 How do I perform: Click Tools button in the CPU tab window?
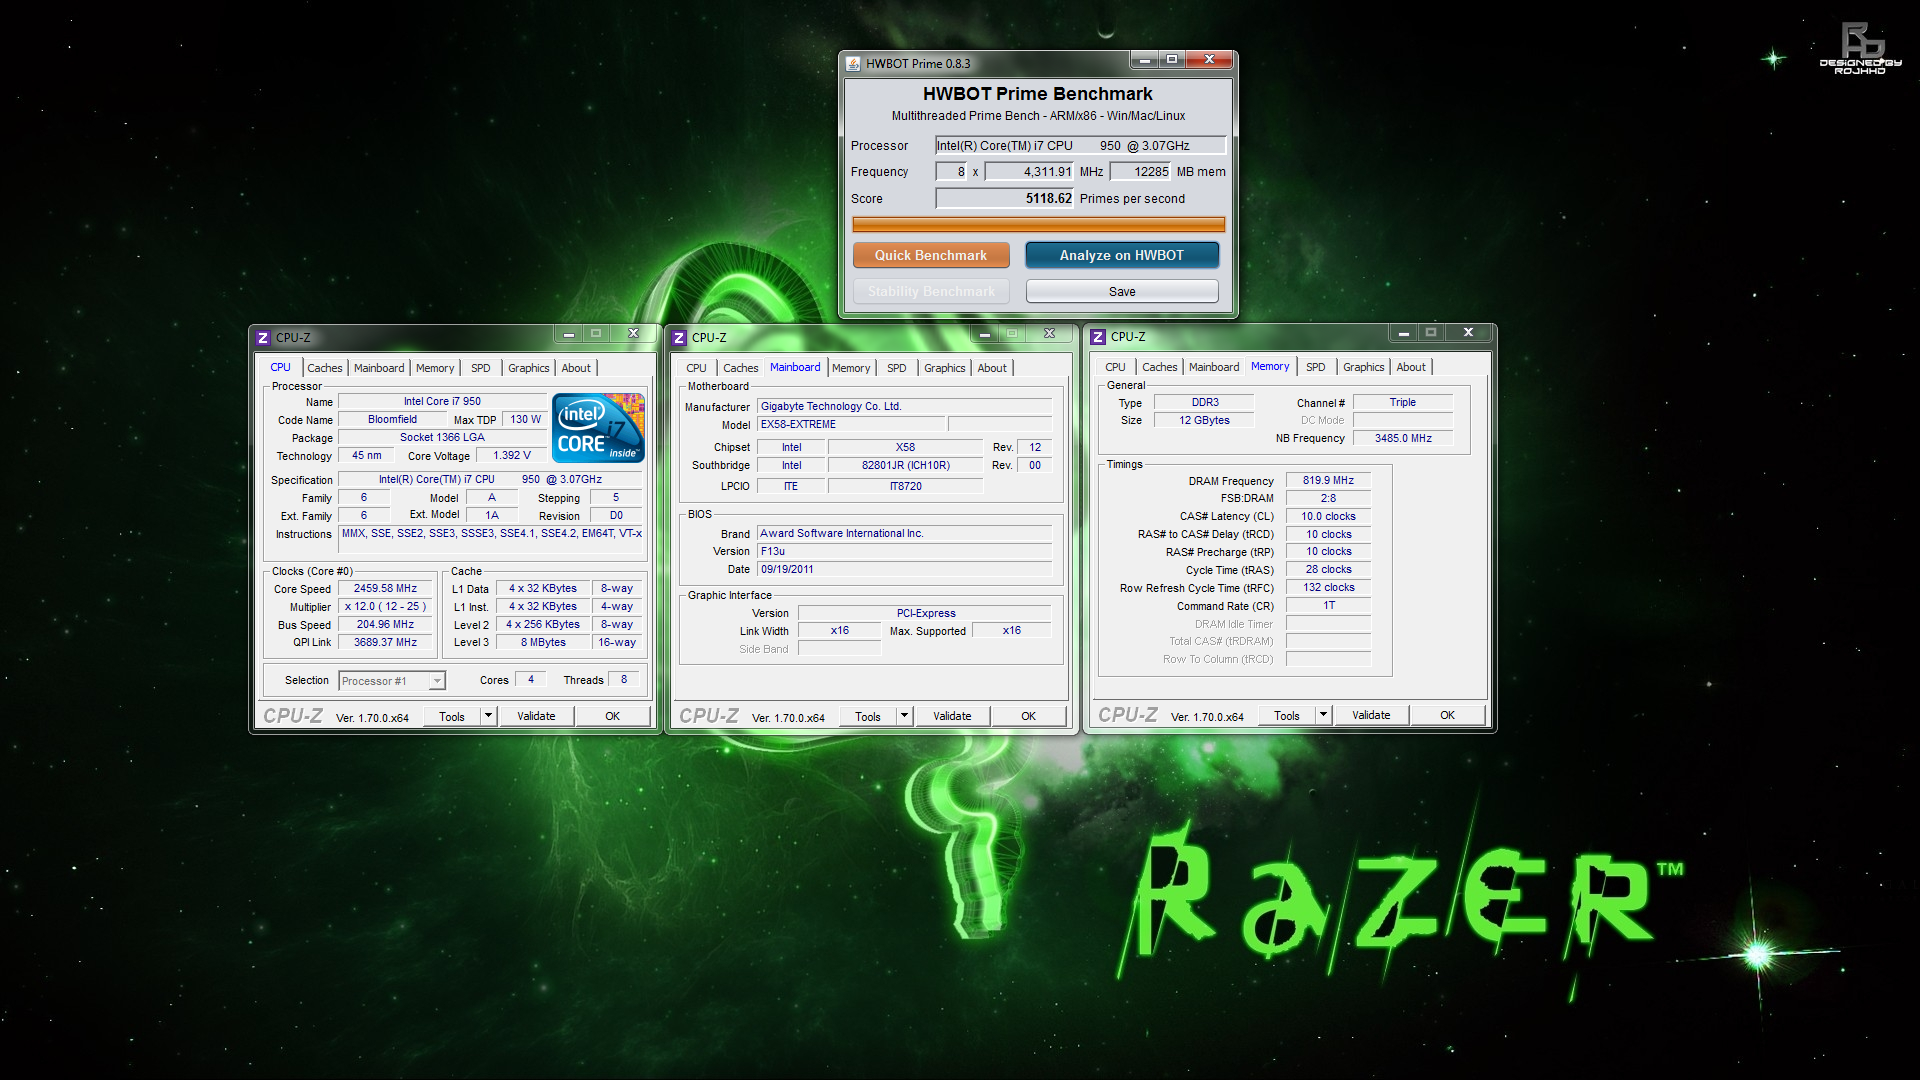click(x=452, y=716)
